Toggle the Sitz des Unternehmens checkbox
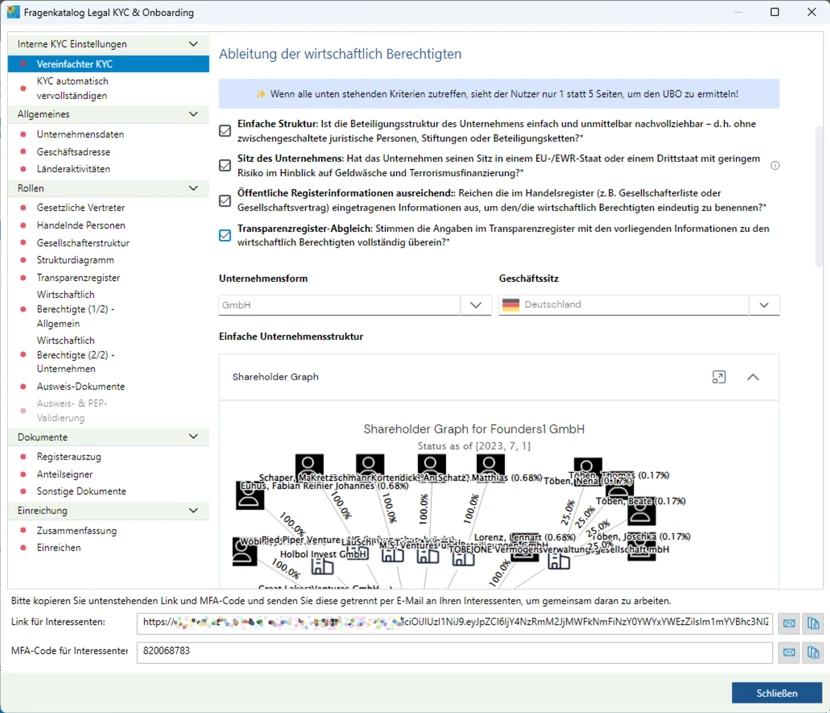 point(225,166)
